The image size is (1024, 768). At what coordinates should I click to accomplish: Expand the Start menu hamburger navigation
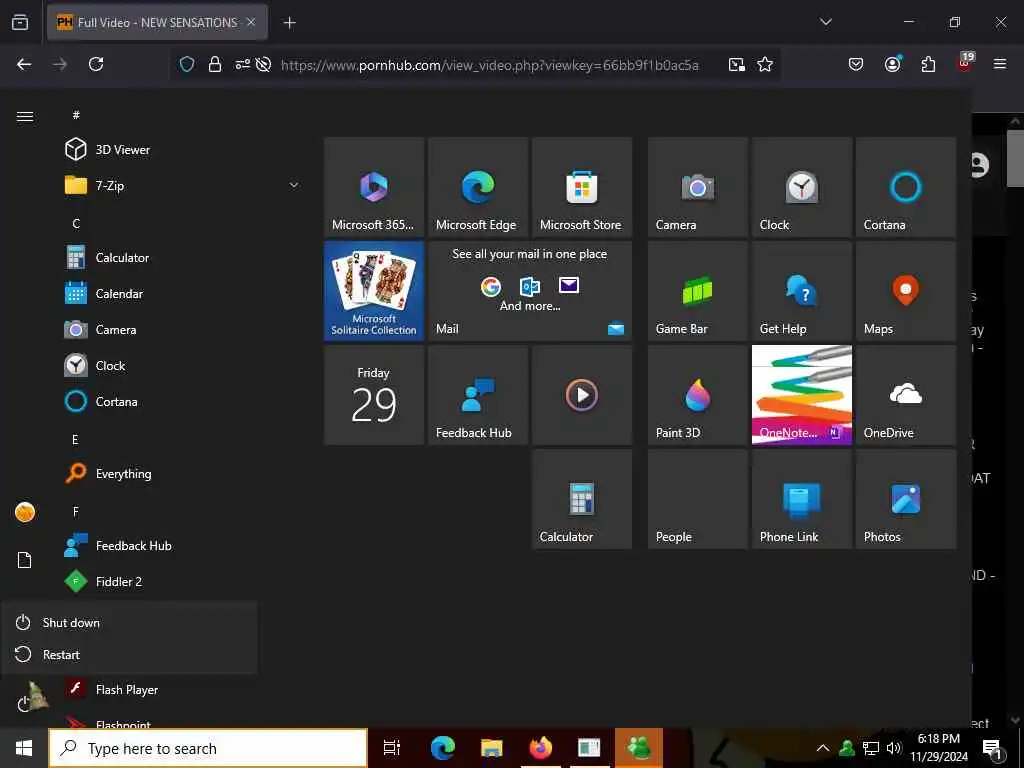[25, 116]
